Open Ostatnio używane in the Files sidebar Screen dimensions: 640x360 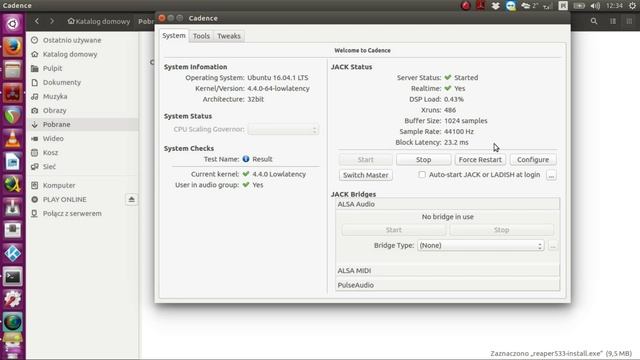83,40
